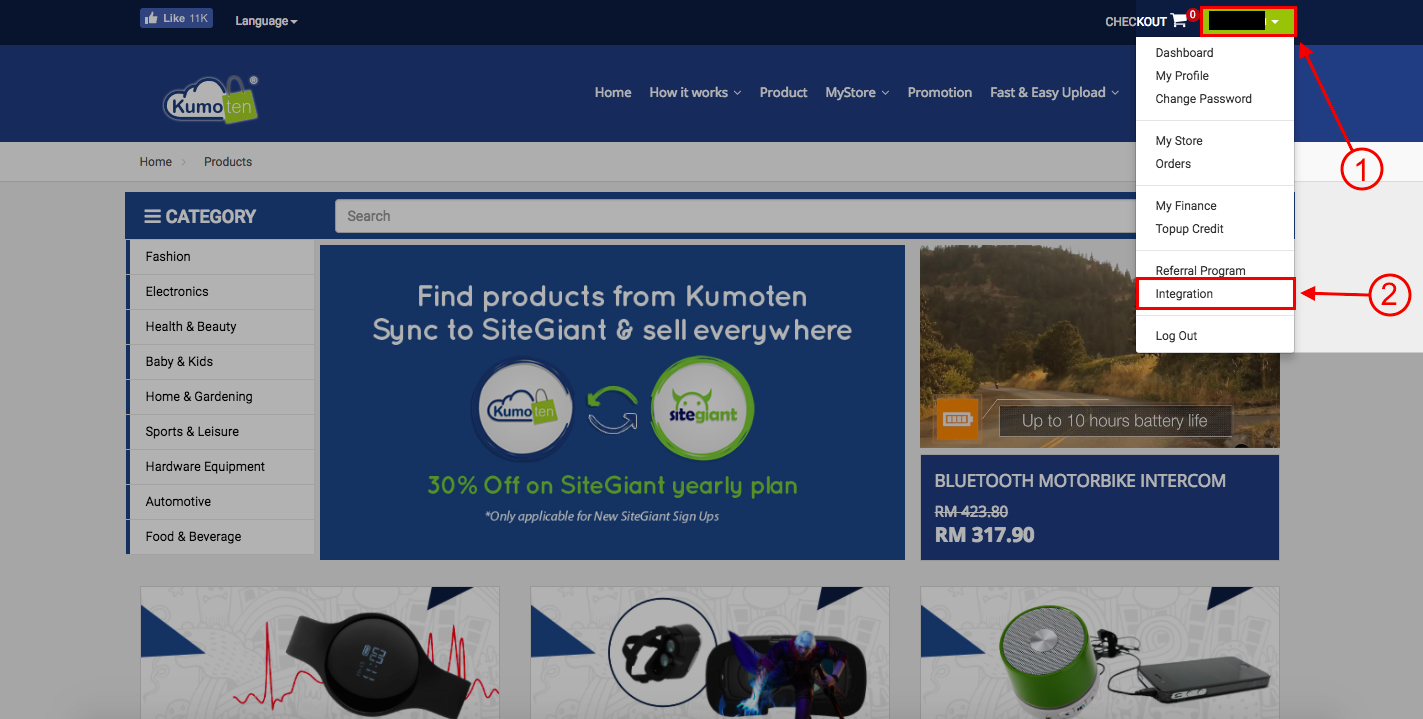This screenshot has width=1423, height=719.
Task: Click the green SiteGiant logo circle
Action: [x=702, y=410]
